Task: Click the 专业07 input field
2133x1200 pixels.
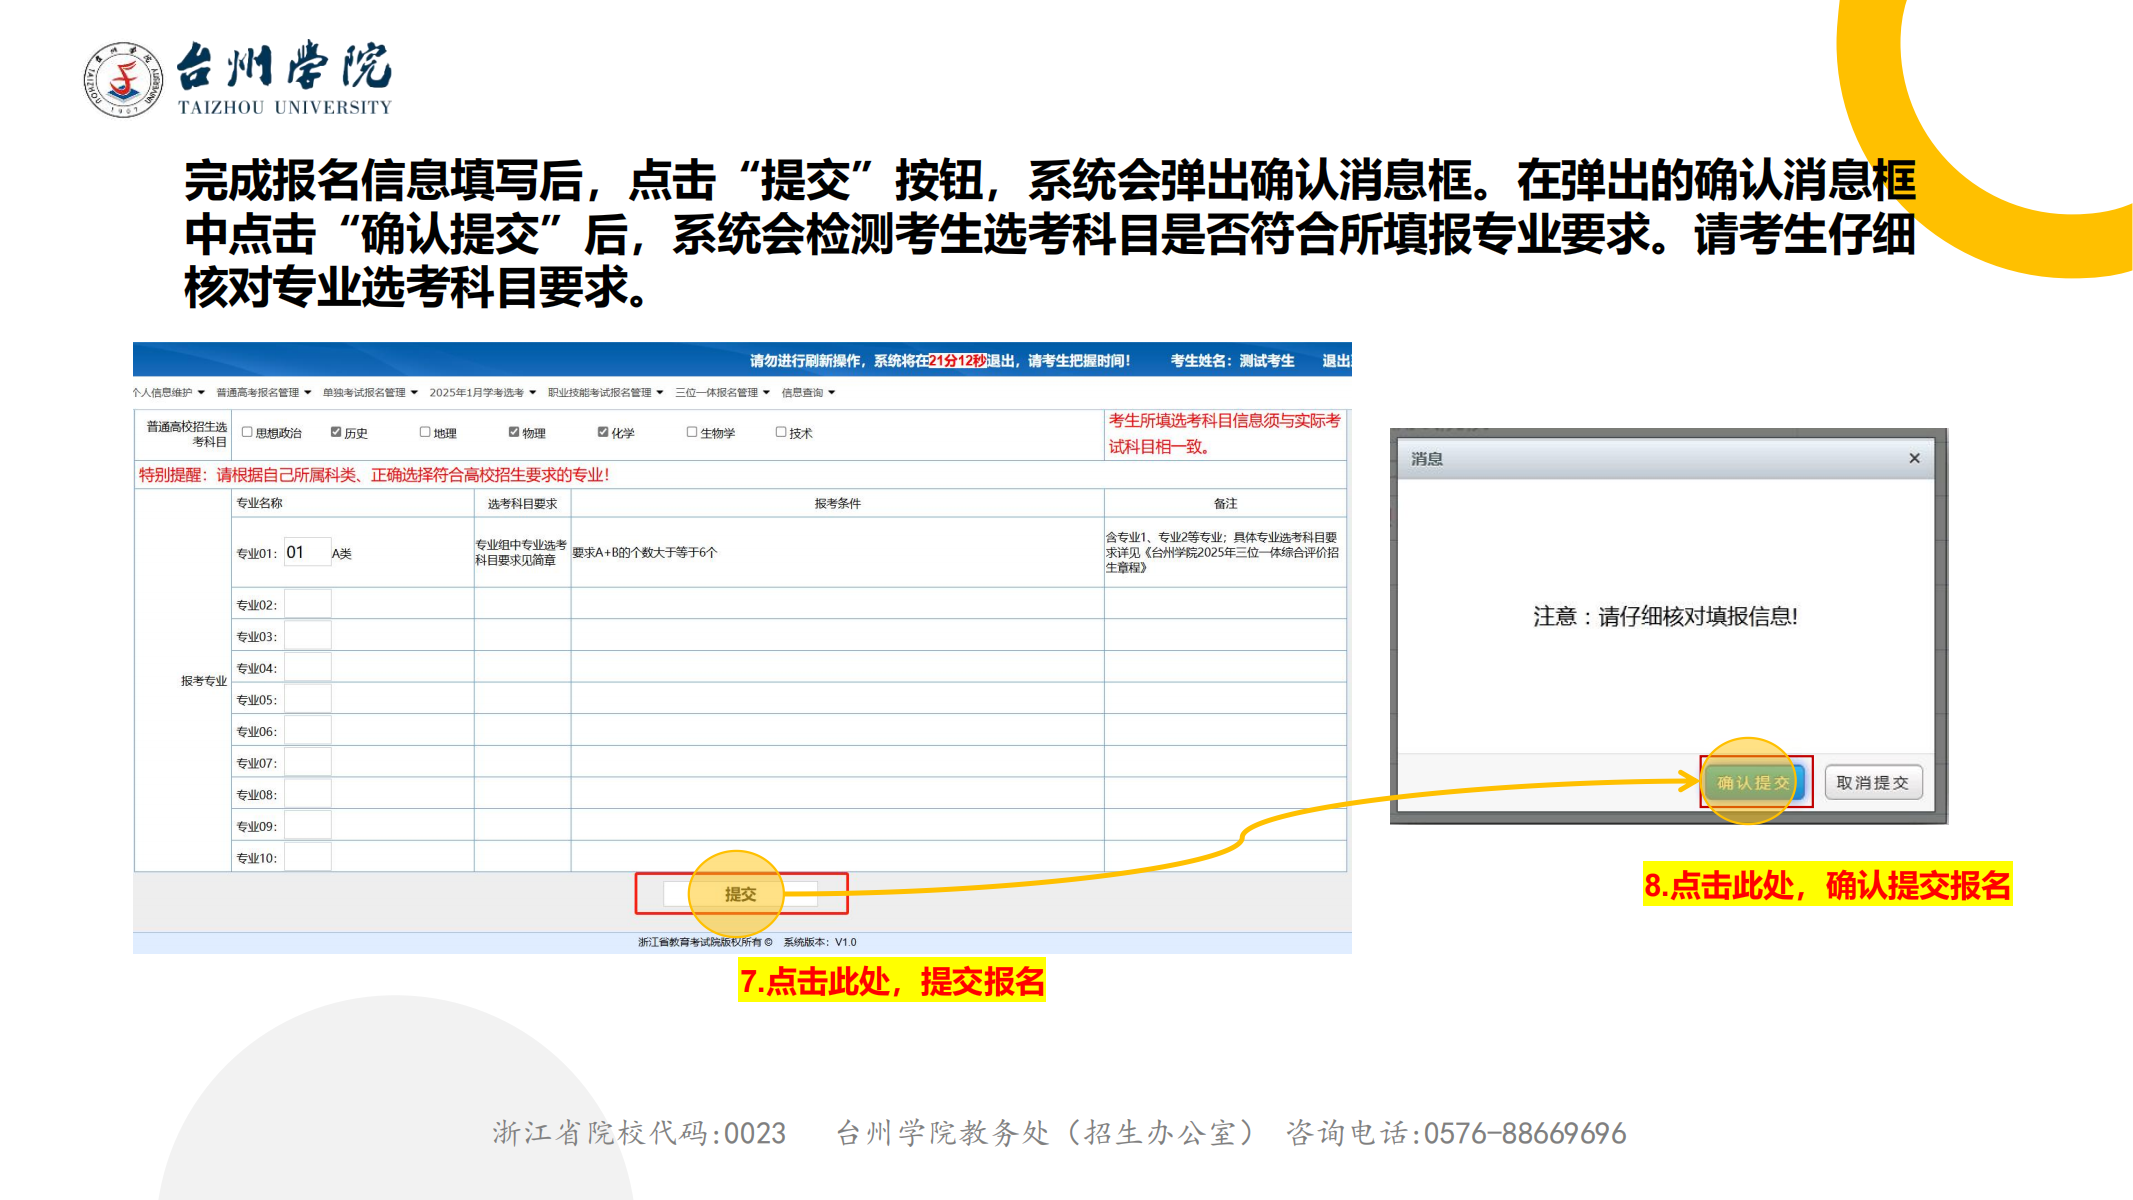Action: tap(307, 762)
